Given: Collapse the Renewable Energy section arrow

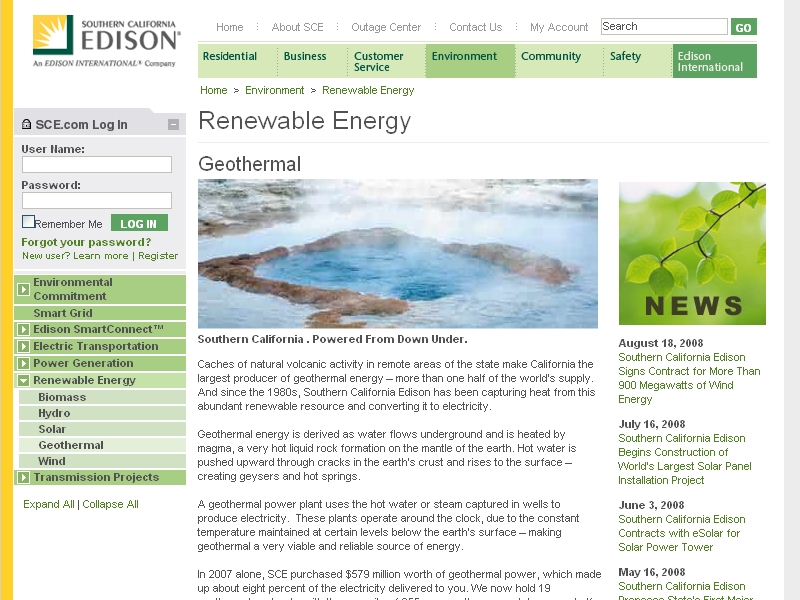Looking at the screenshot, I should (x=23, y=380).
